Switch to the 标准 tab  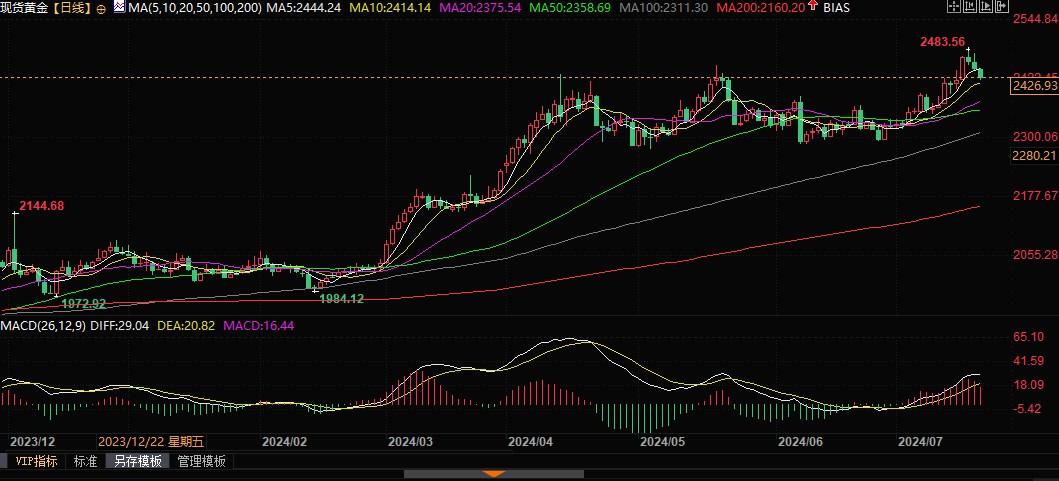tap(86, 461)
